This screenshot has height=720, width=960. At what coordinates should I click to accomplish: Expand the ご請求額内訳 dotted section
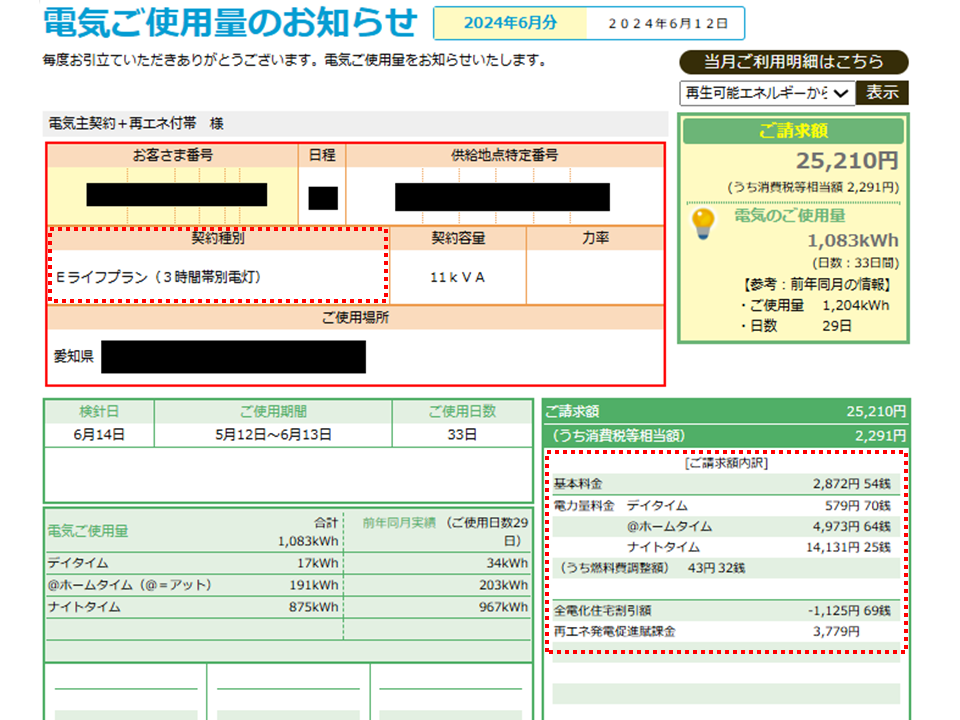click(x=720, y=555)
